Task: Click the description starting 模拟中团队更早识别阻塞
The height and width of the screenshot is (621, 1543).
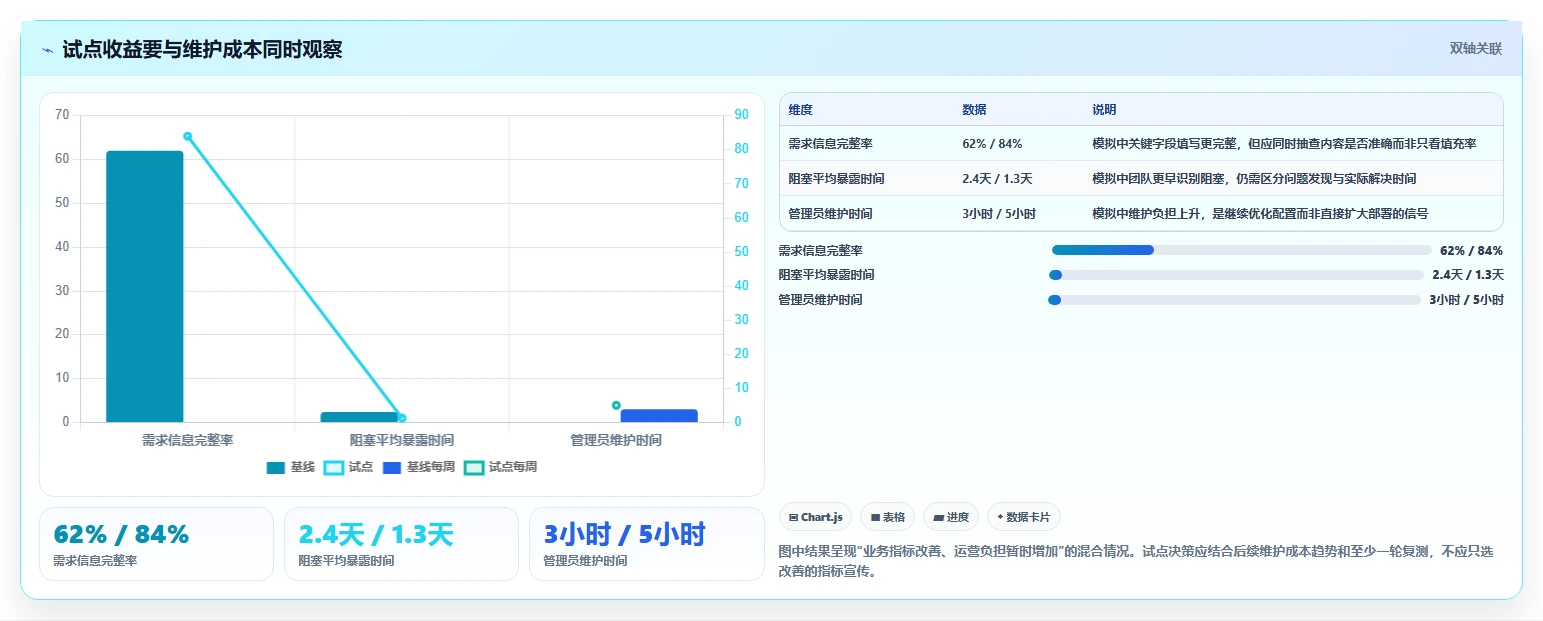Action: click(x=1254, y=179)
